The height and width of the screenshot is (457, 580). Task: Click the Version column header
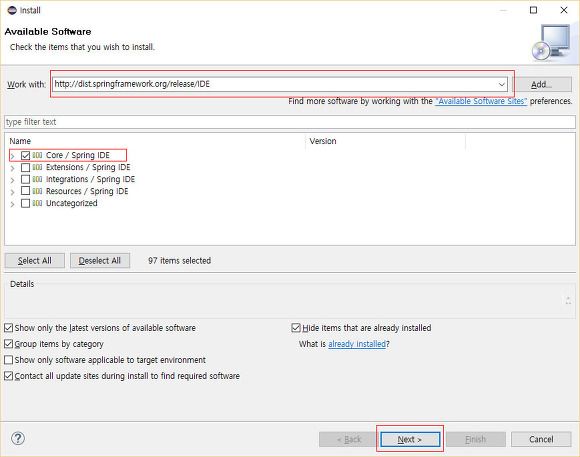pyautogui.click(x=385, y=141)
